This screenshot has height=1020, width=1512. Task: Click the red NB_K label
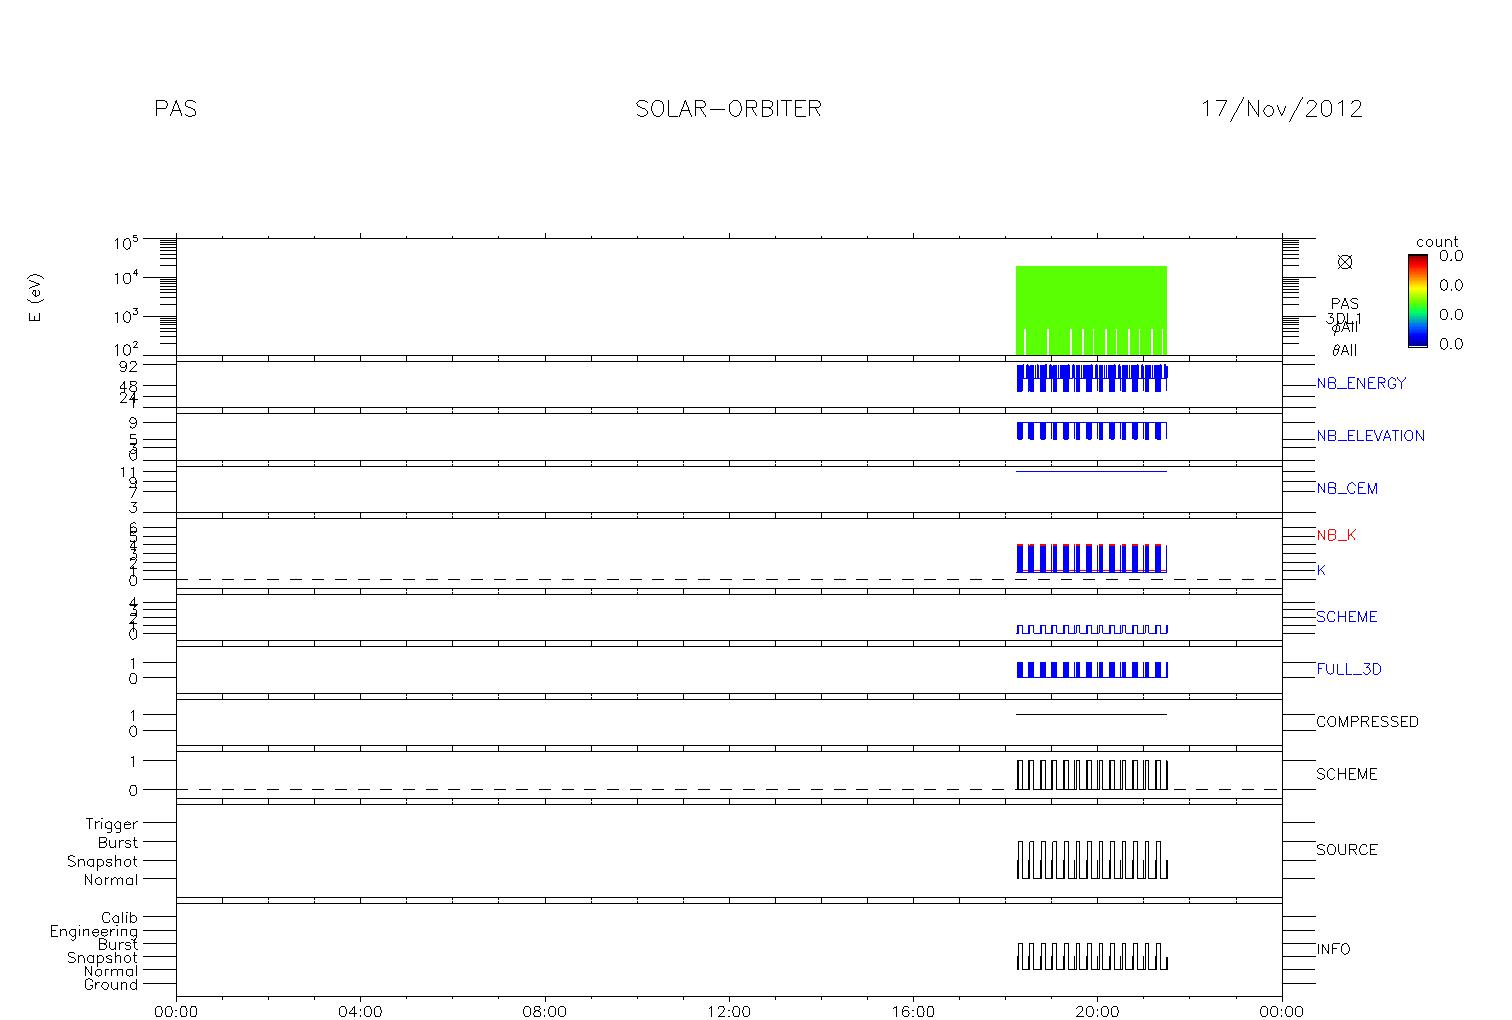click(1337, 535)
